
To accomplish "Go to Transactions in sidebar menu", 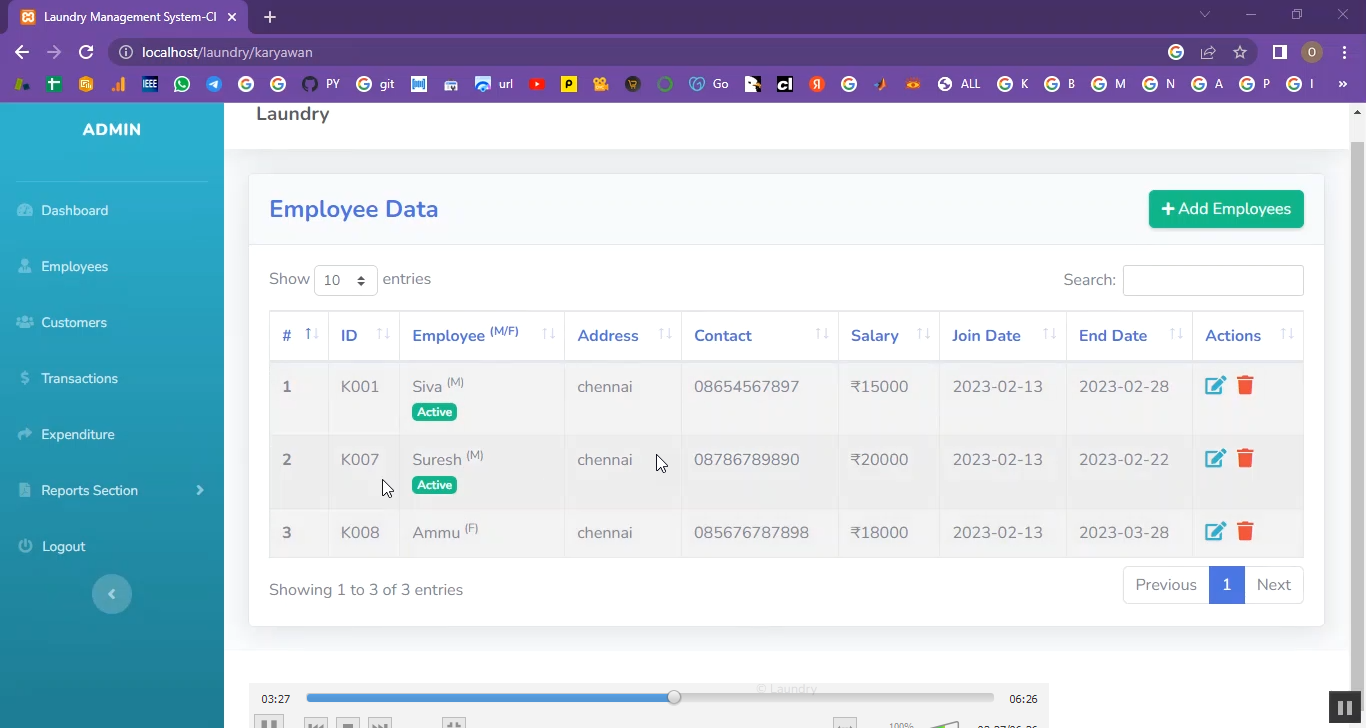I will coord(79,378).
